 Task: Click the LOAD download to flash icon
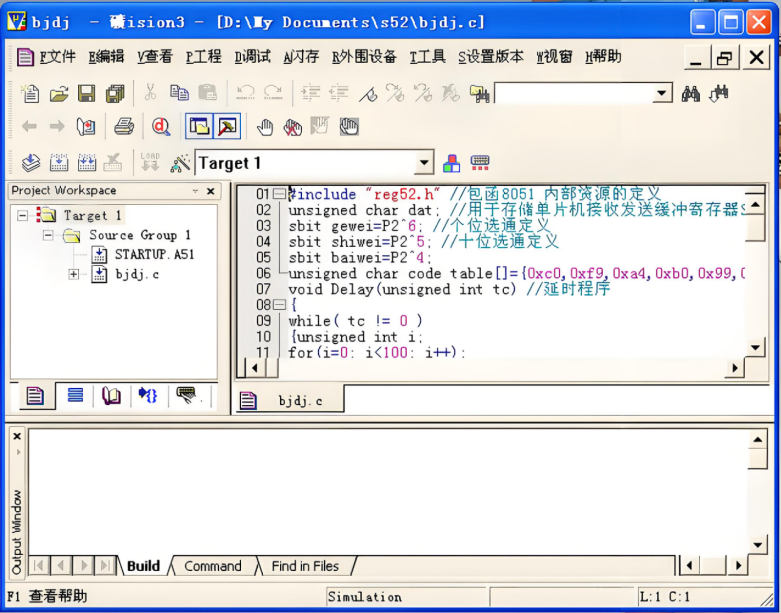tap(150, 162)
